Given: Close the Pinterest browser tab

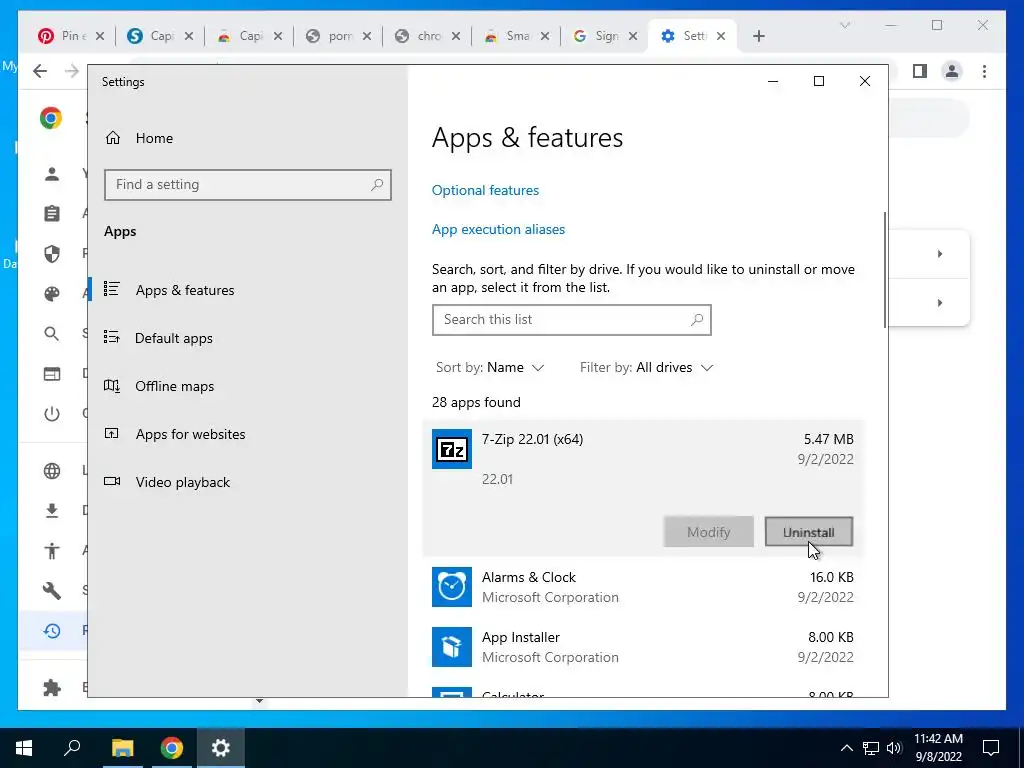Looking at the screenshot, I should [x=100, y=36].
